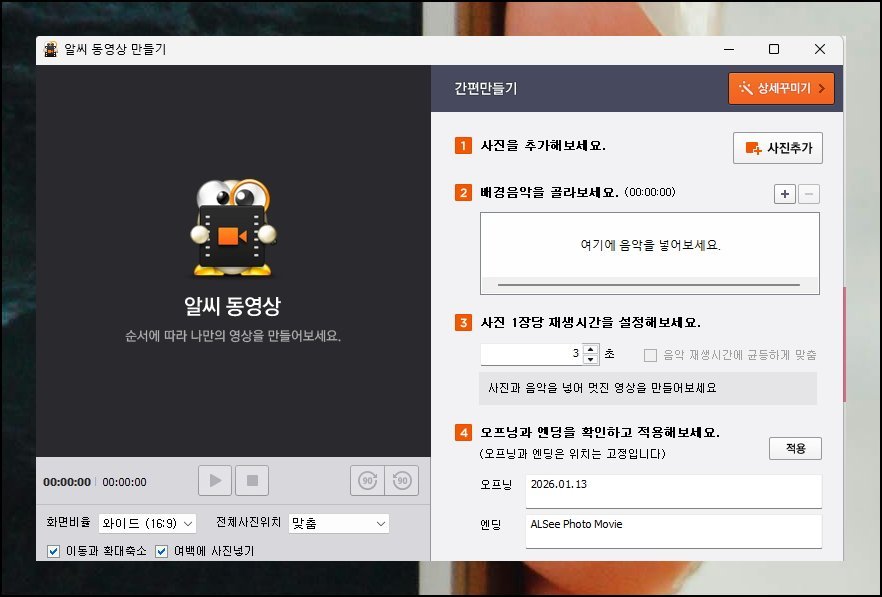Click the 엔딩 text field ALSee Photo Movie
The width and height of the screenshot is (882, 597).
click(673, 531)
